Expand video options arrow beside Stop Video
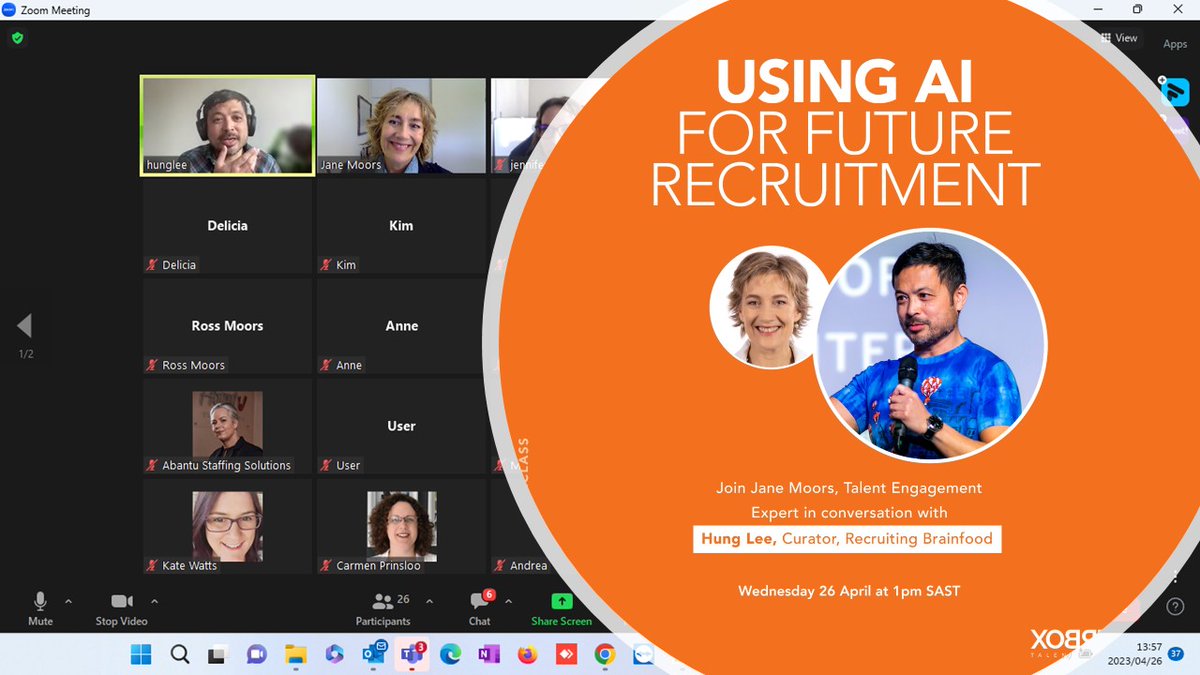Image resolution: width=1200 pixels, height=675 pixels. 154,602
